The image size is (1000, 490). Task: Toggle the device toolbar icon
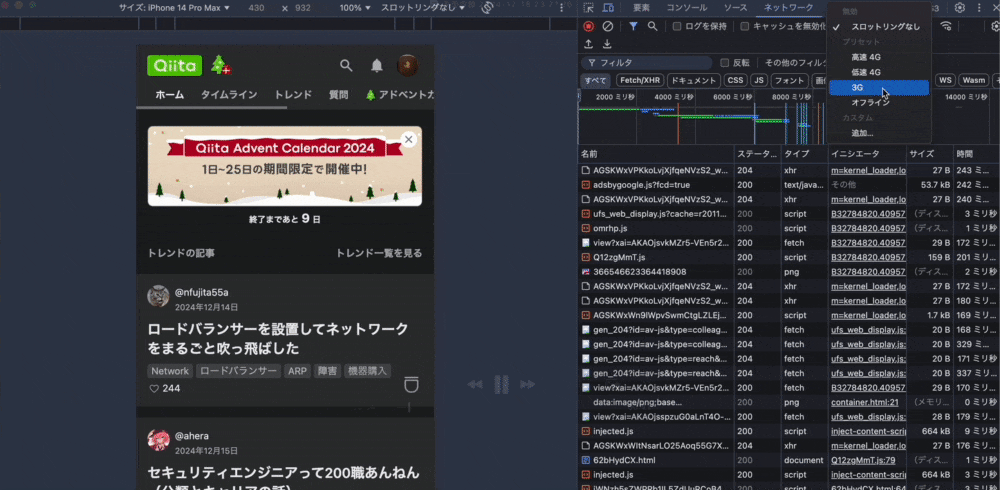(x=608, y=8)
